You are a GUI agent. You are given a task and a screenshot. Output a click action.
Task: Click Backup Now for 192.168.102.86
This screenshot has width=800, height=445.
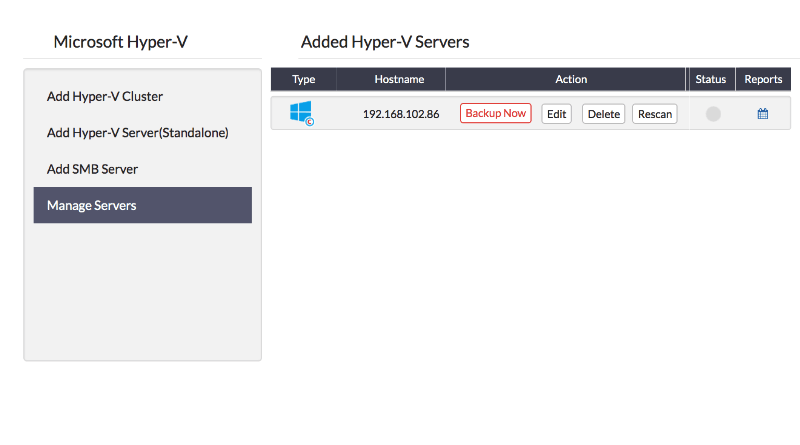(495, 113)
